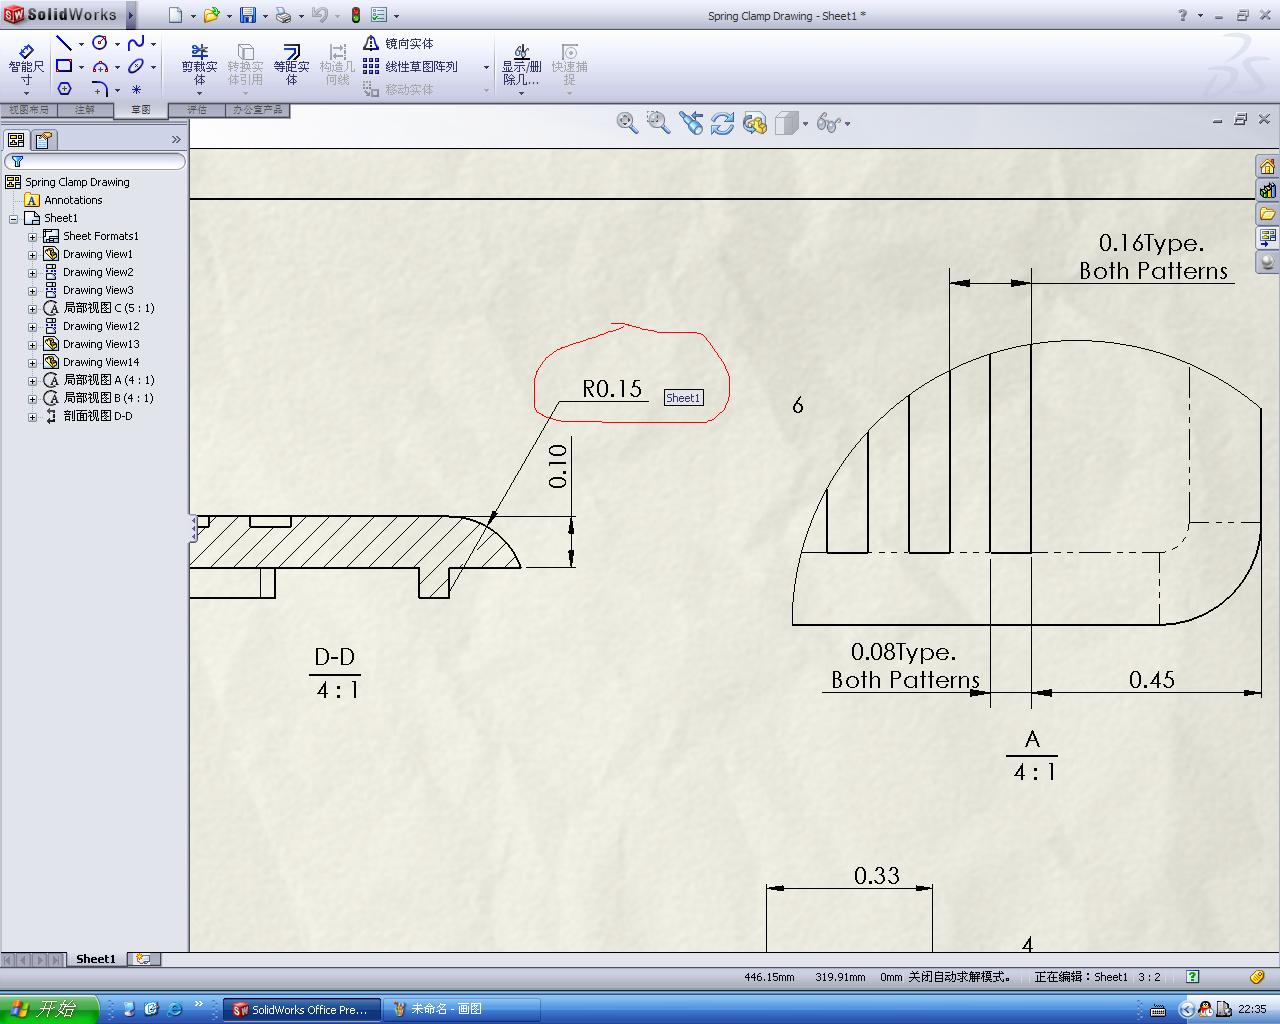Create a new document
This screenshot has width=1280, height=1024.
click(x=176, y=15)
